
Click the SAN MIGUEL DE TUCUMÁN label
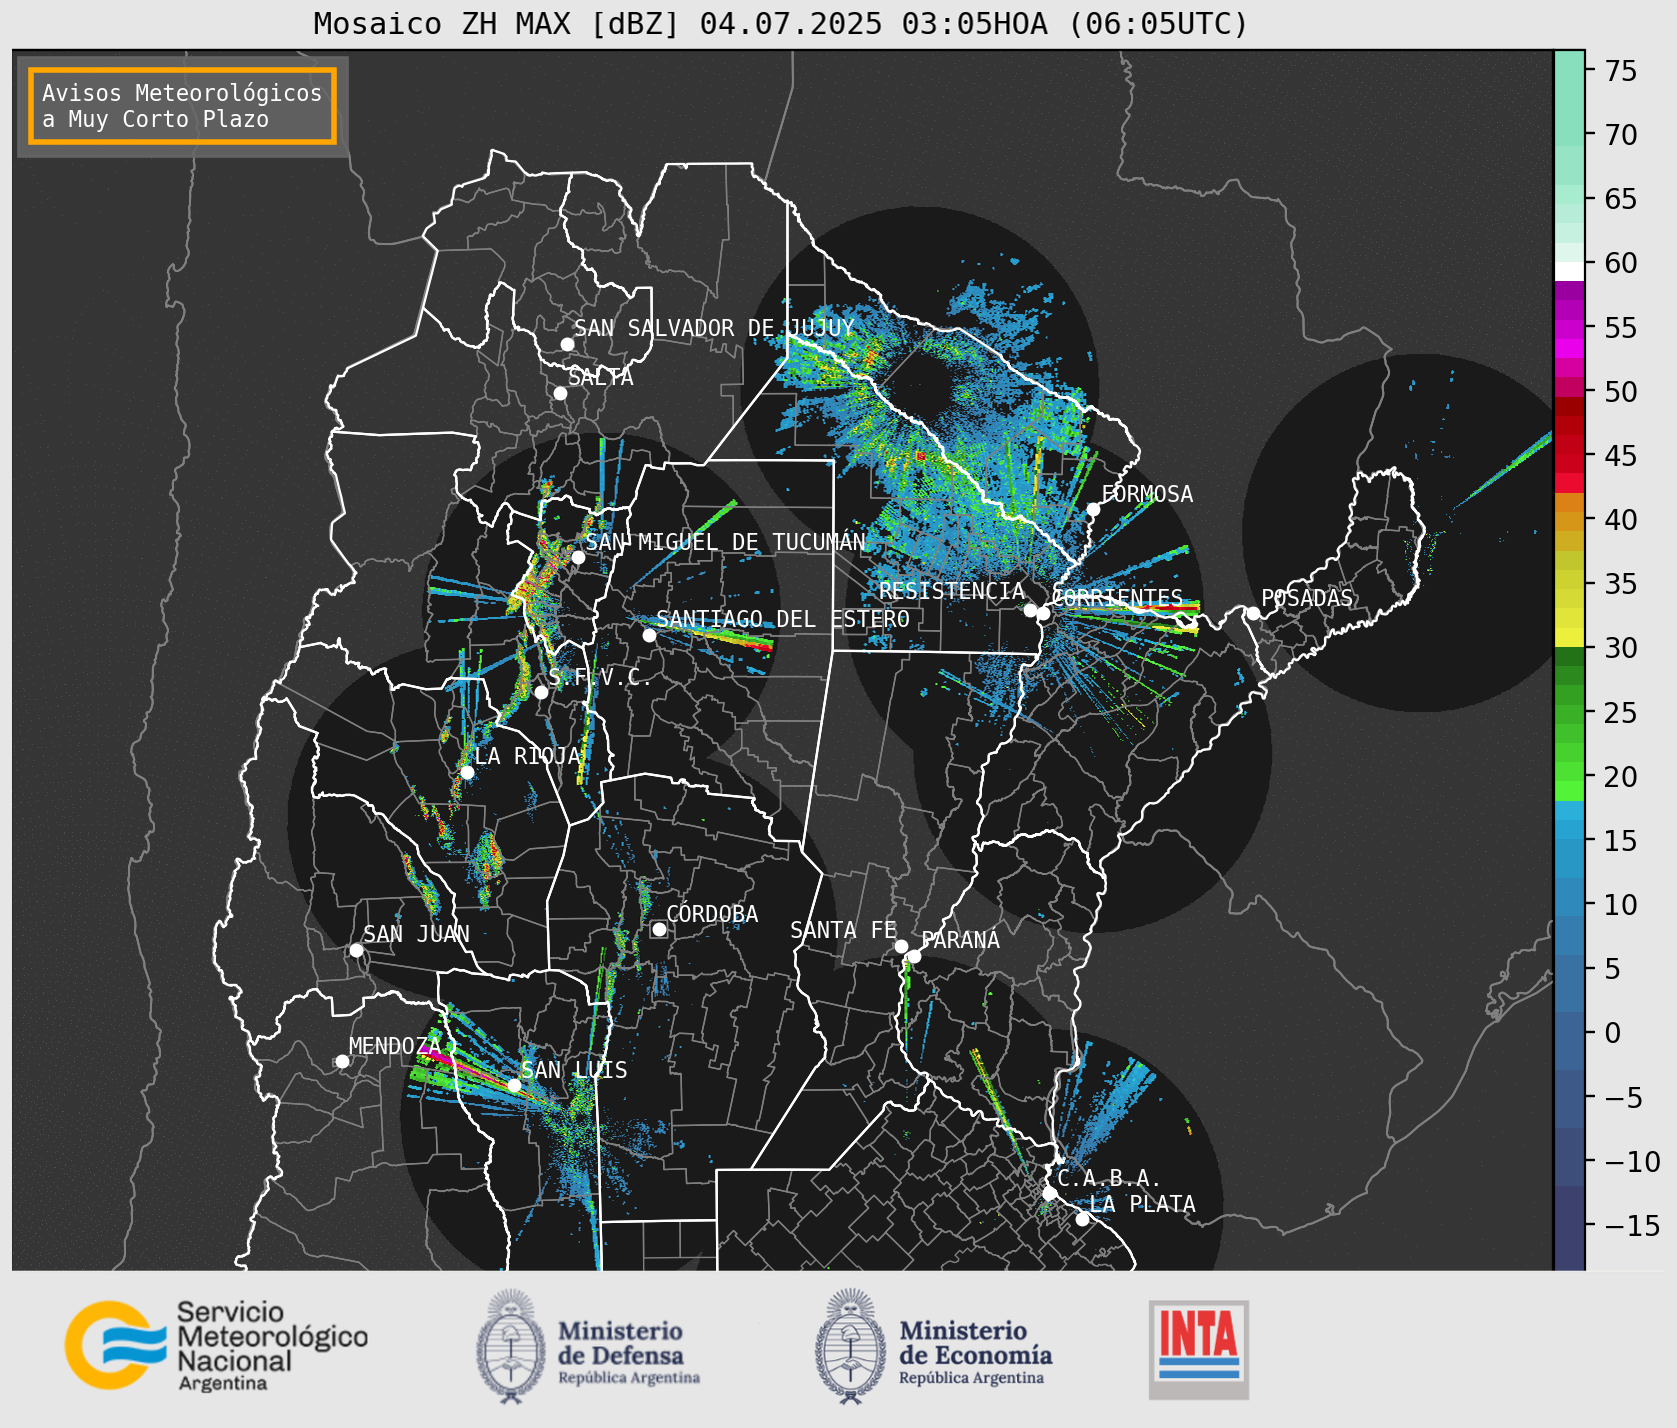click(725, 542)
